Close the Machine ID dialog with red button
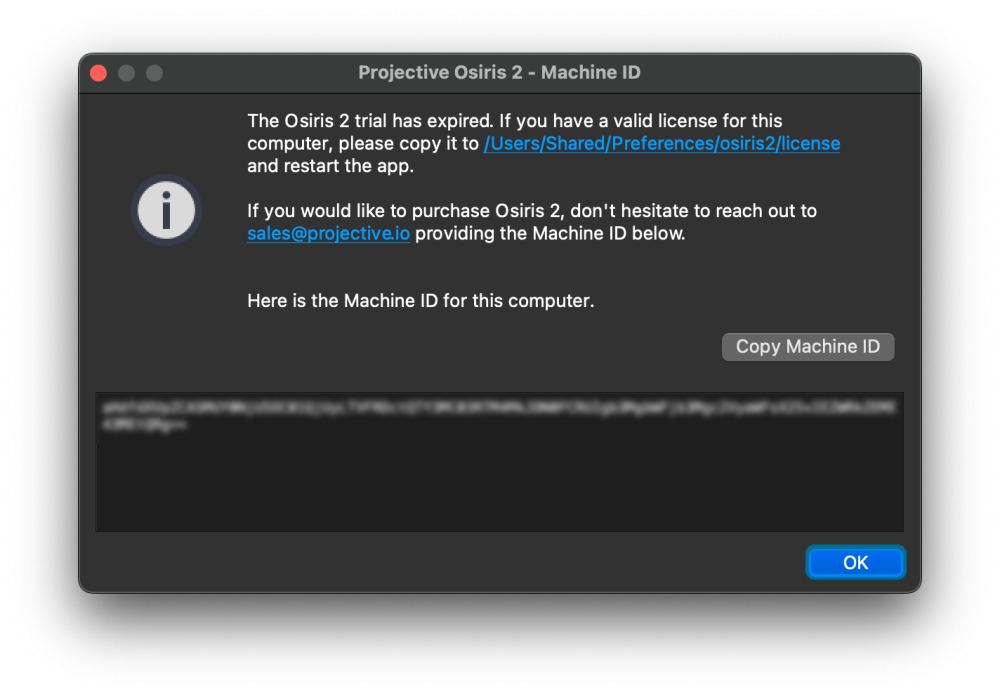Image resolution: width=1000 pixels, height=697 pixels. click(98, 73)
